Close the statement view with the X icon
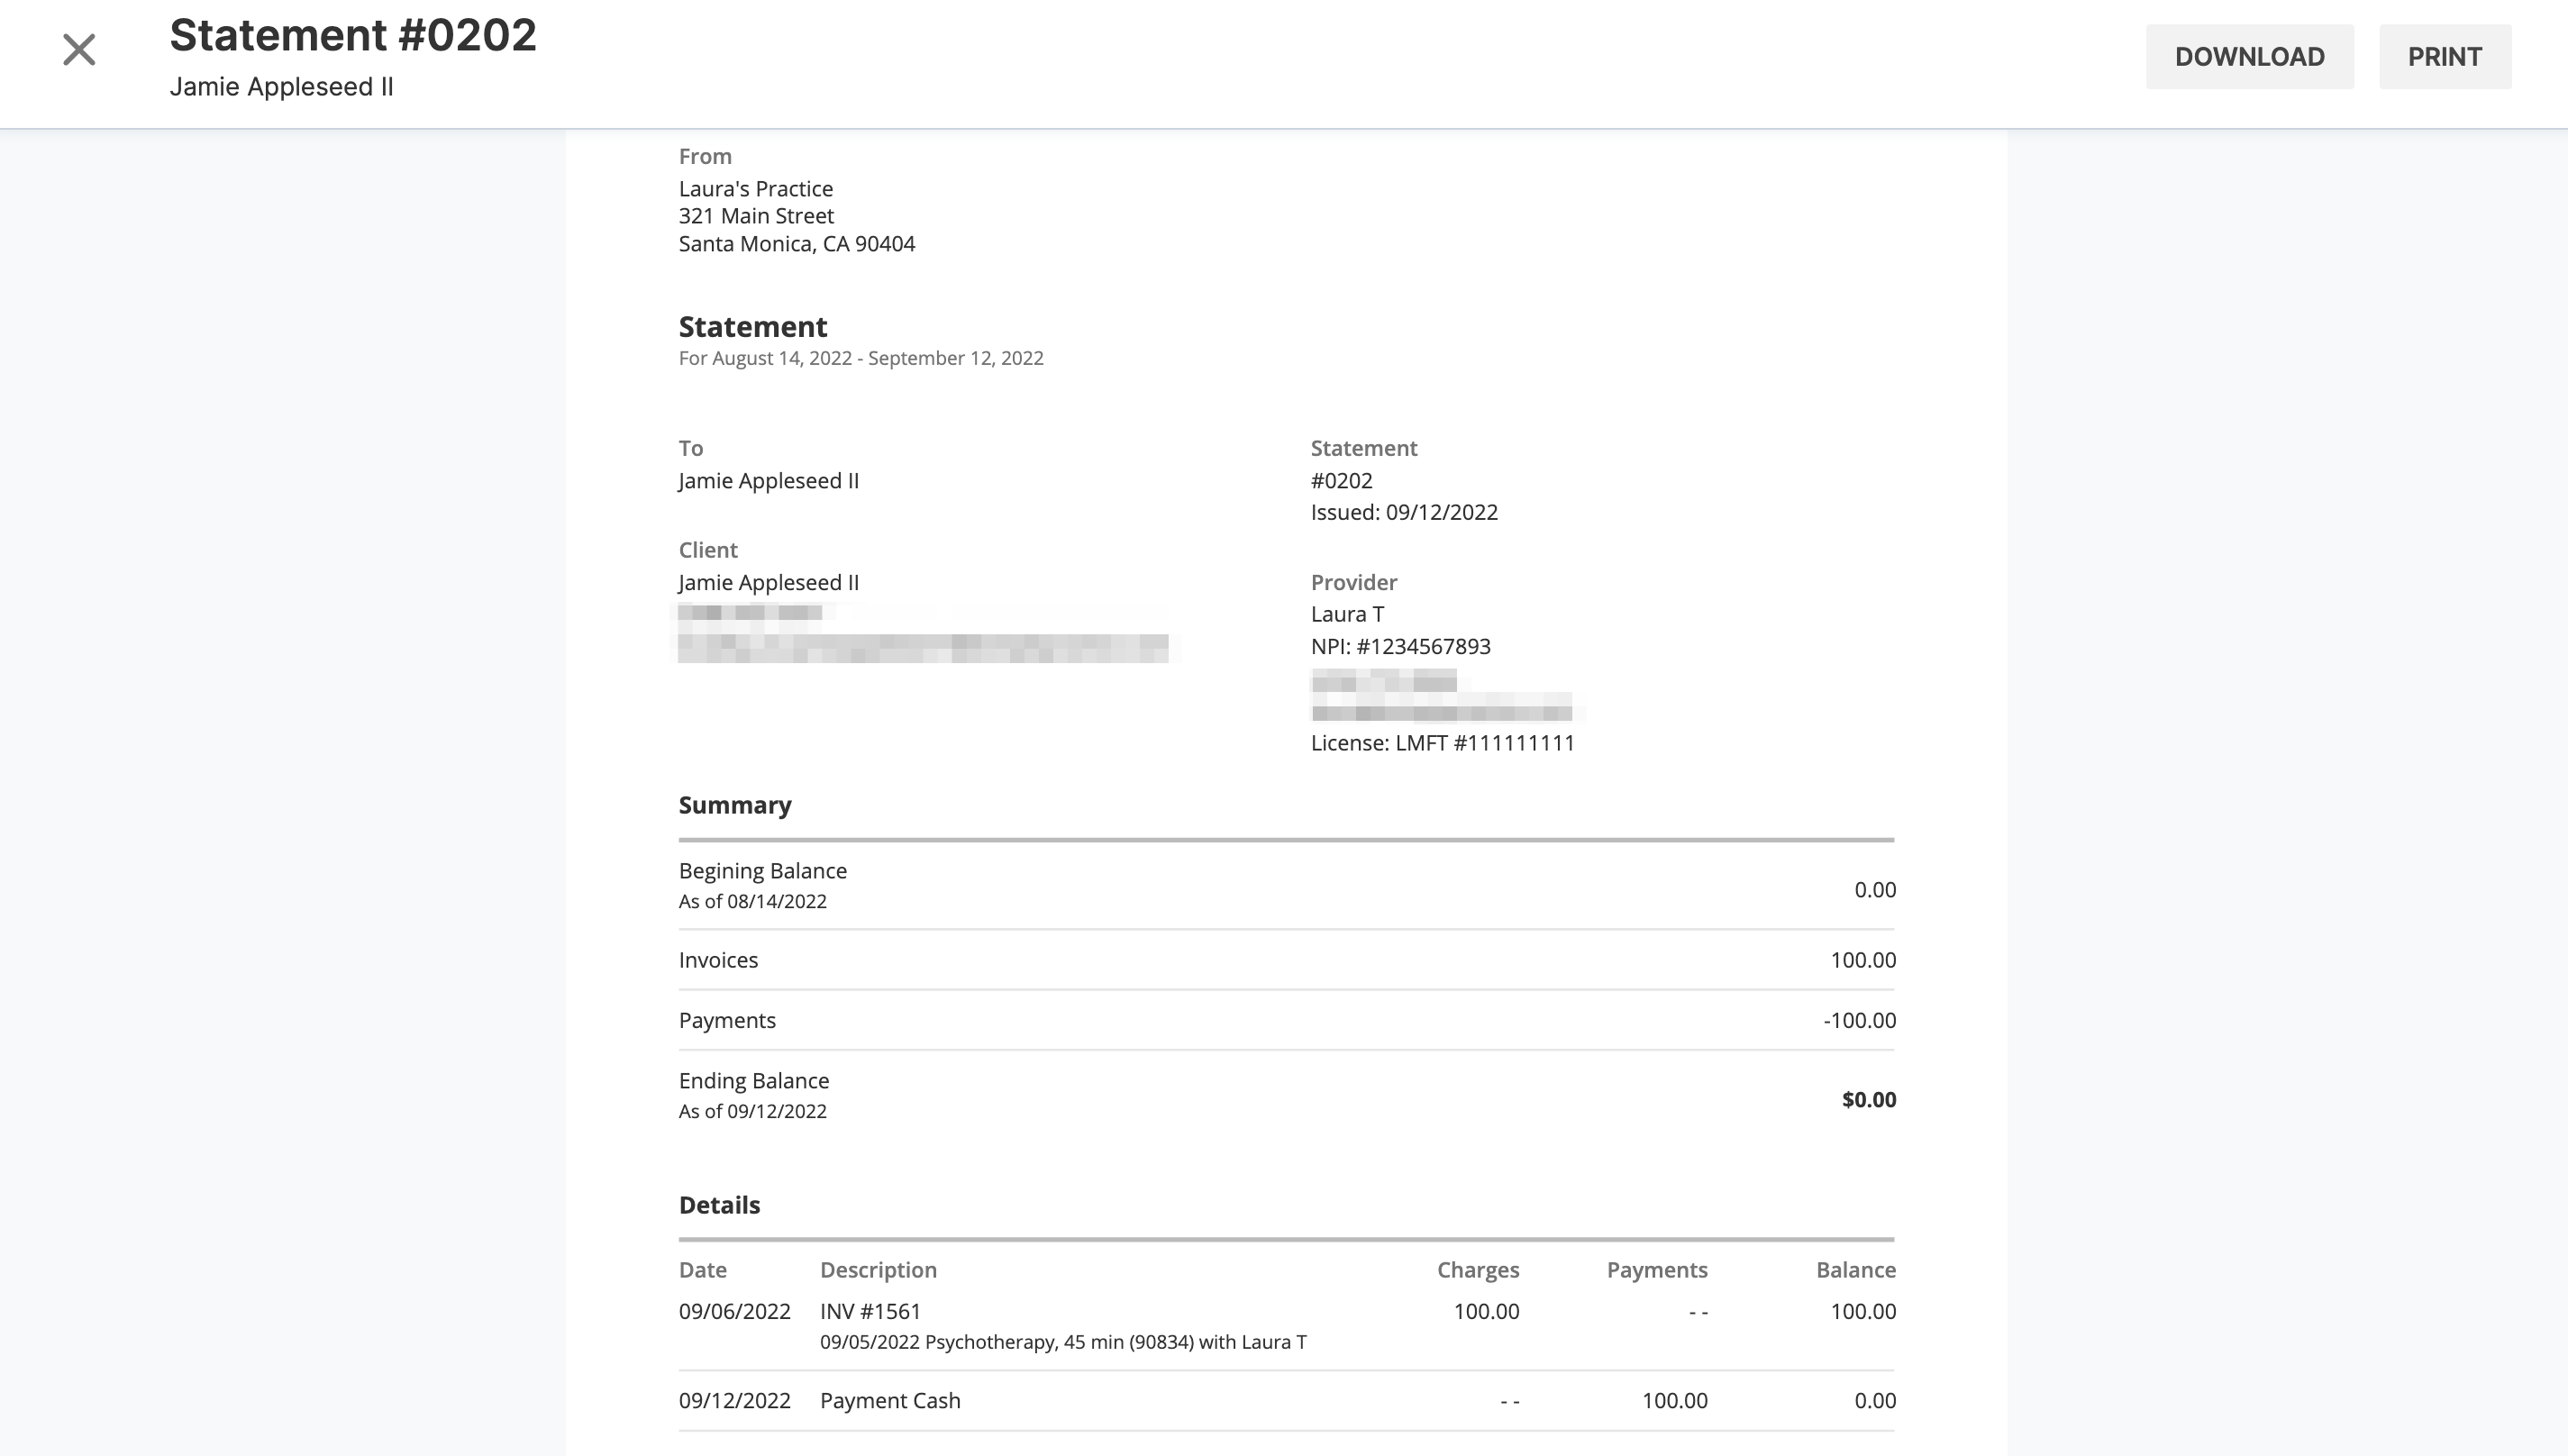Viewport: 2568px width, 1456px height. coord(79,49)
